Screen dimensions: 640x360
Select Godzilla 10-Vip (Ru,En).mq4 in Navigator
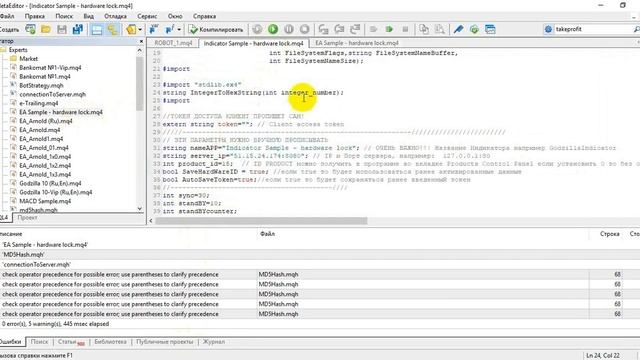[56, 192]
